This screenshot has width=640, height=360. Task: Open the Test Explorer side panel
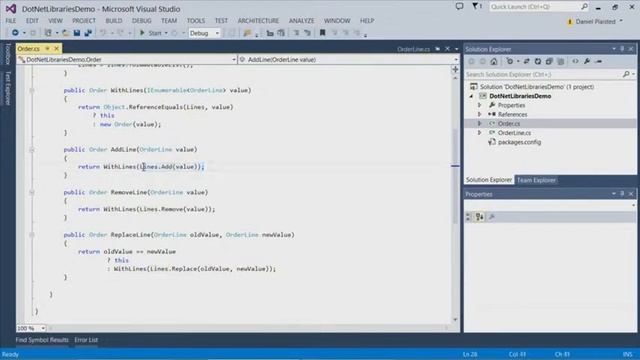pos(8,88)
